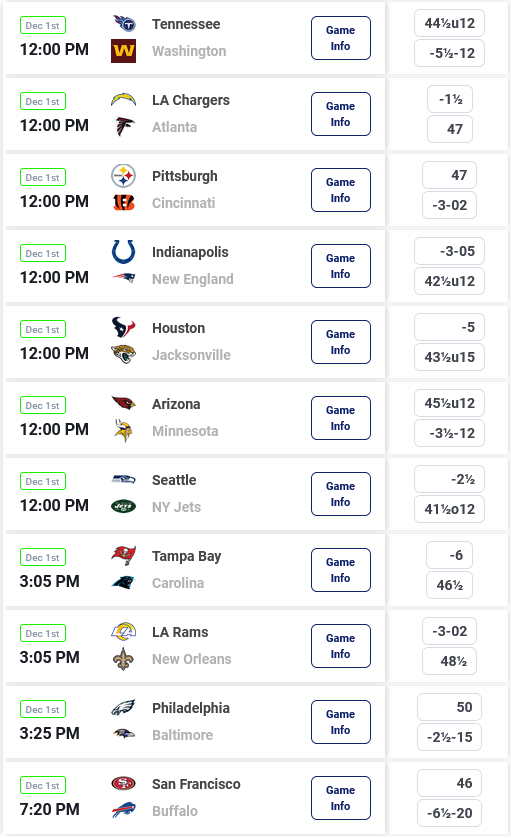Click the Cincinnati team name
The width and height of the screenshot is (511, 838).
pos(183,203)
